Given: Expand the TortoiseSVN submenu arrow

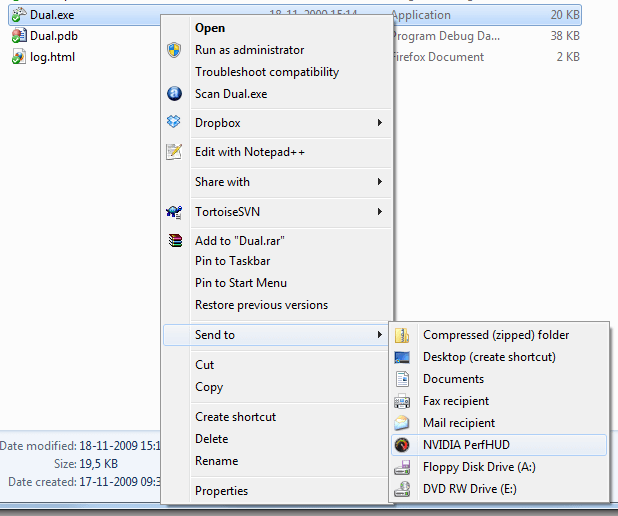Looking at the screenshot, I should [x=380, y=212].
